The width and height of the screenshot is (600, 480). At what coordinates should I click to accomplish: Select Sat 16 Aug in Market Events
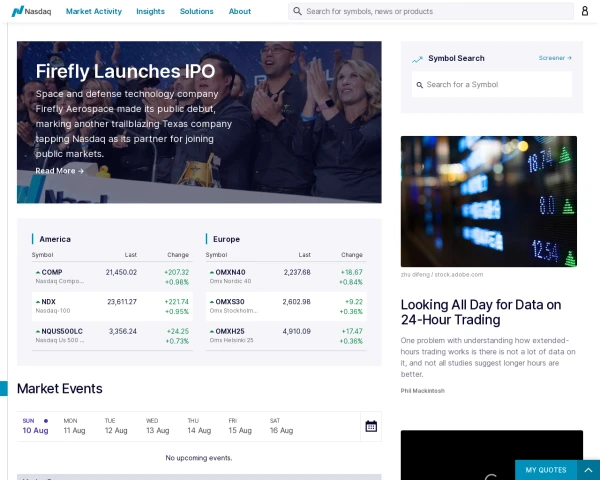pyautogui.click(x=281, y=426)
